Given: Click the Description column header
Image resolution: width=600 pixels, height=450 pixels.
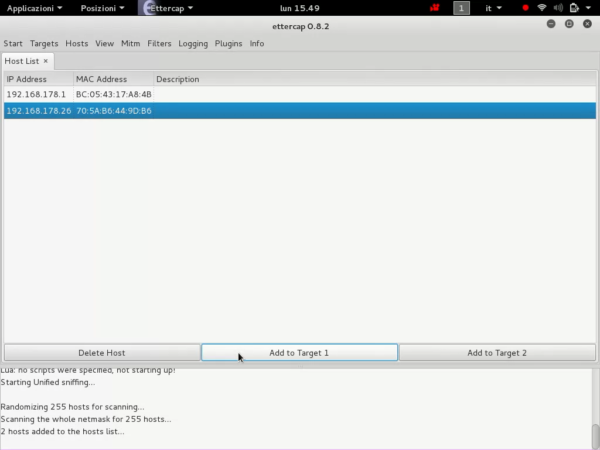Looking at the screenshot, I should coord(375,79).
